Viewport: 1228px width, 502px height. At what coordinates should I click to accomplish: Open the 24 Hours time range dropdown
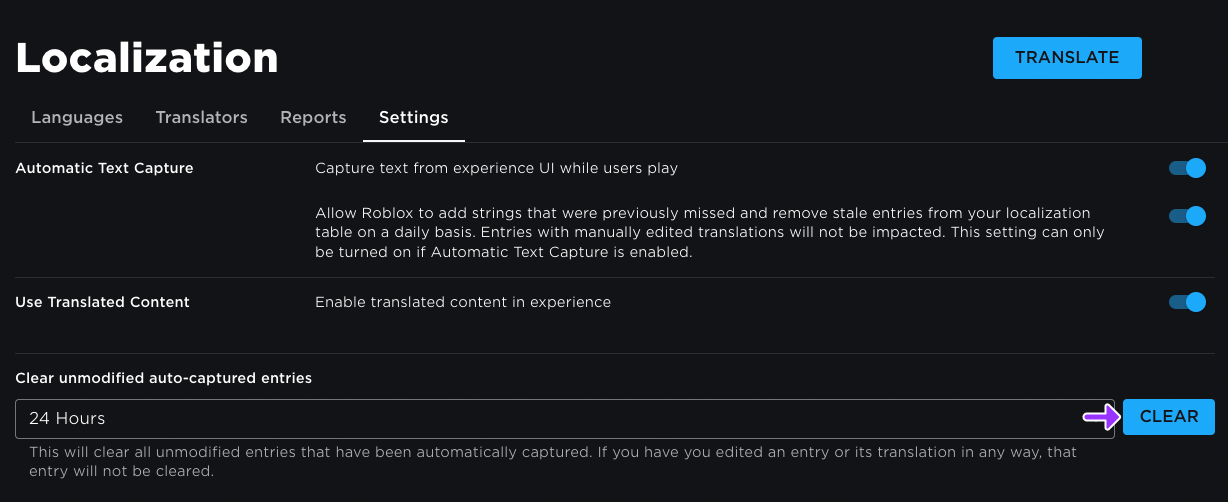pos(564,418)
